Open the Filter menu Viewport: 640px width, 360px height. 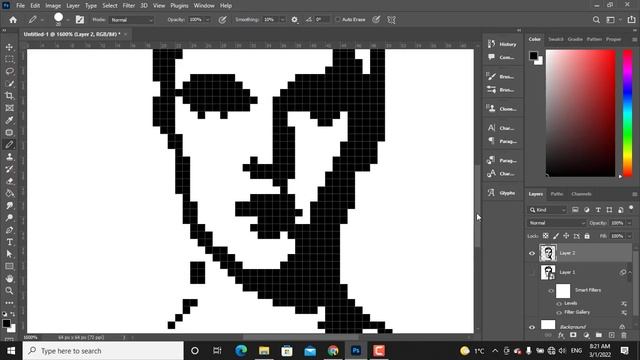pyautogui.click(x=129, y=6)
